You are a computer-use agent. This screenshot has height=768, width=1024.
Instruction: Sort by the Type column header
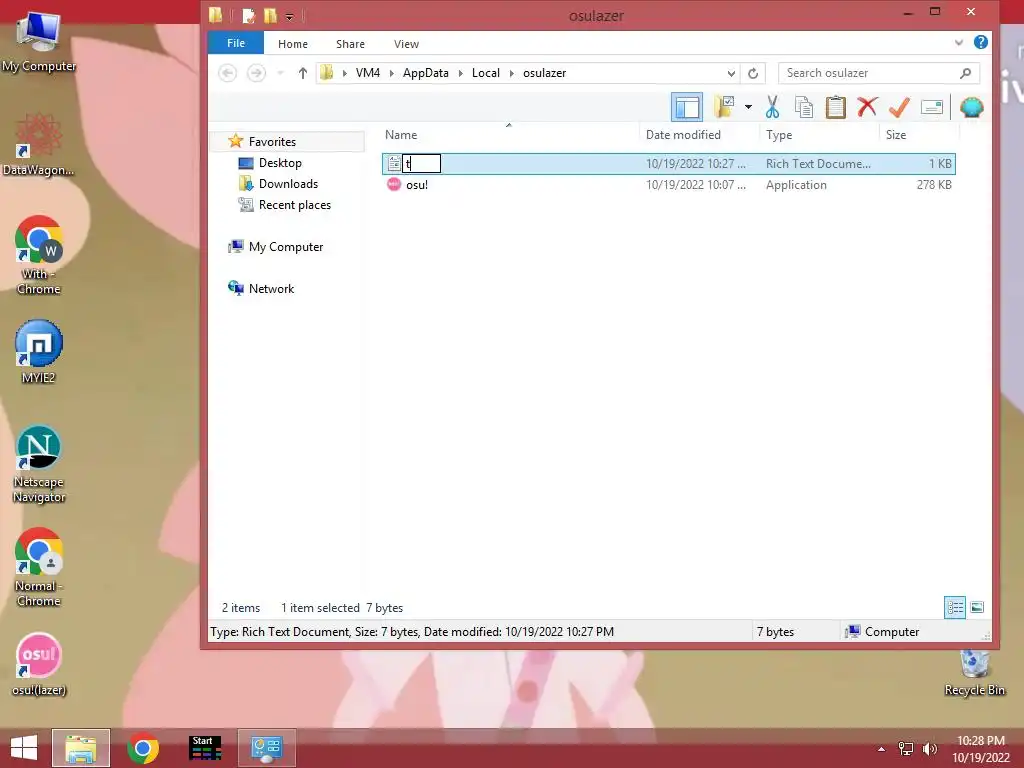[820, 135]
